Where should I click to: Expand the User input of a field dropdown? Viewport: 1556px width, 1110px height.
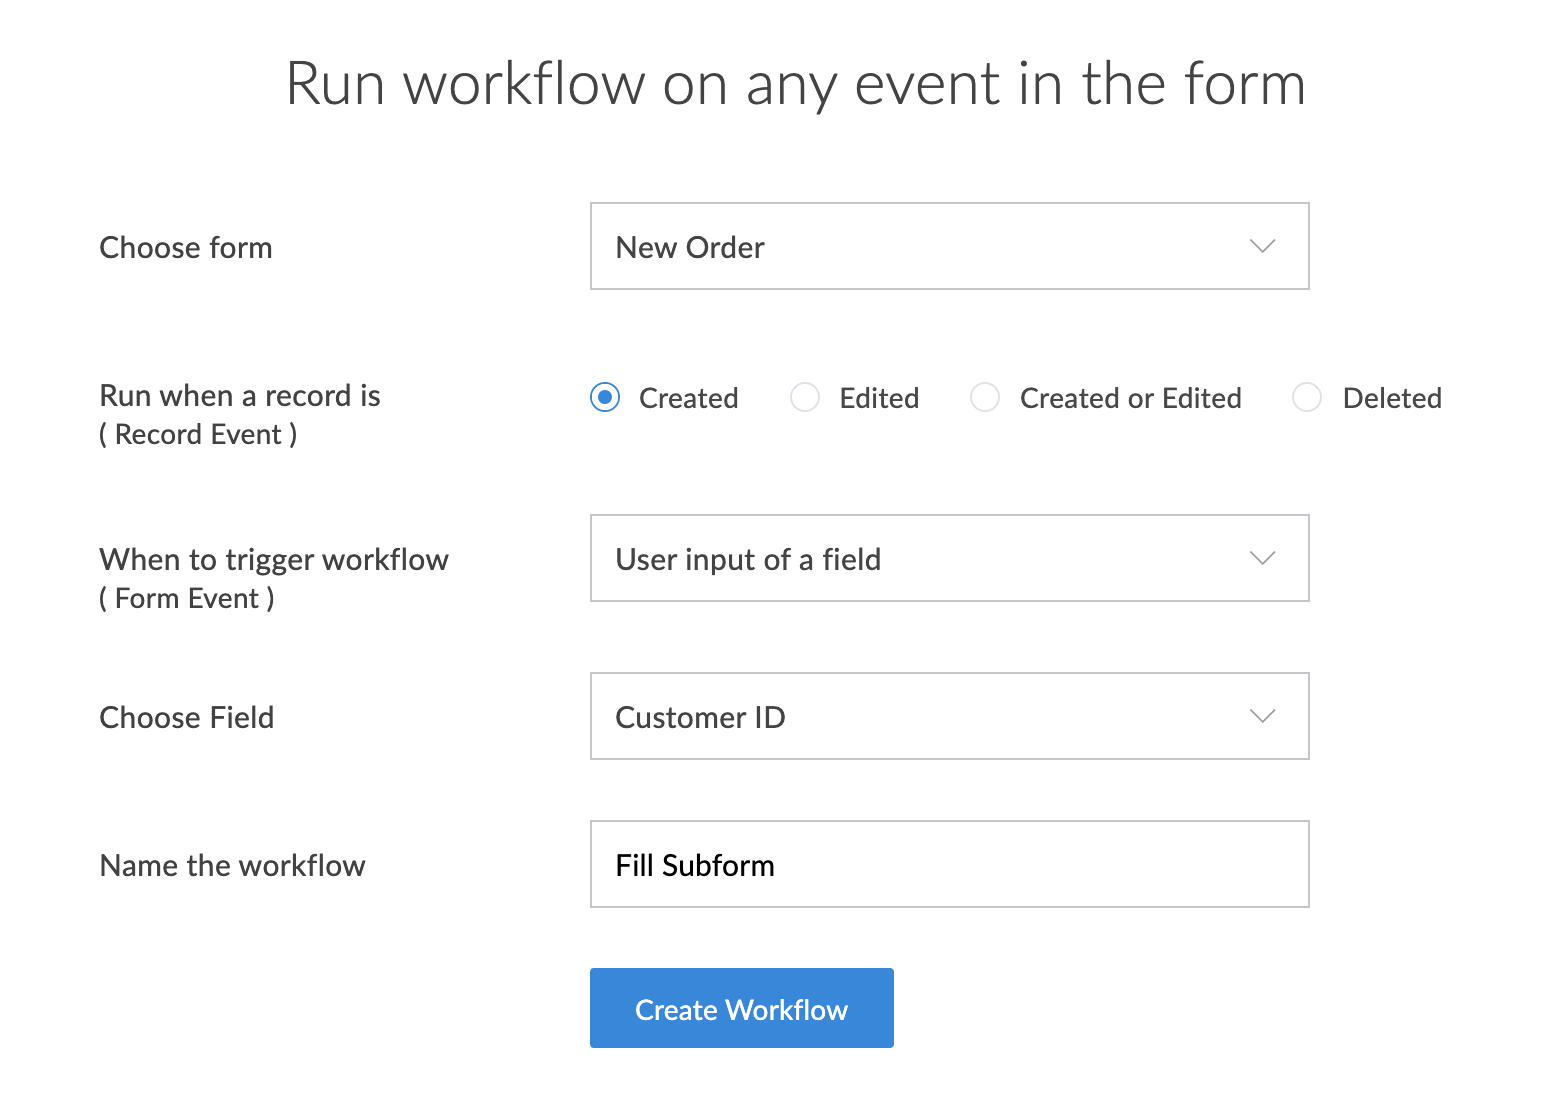tap(948, 558)
